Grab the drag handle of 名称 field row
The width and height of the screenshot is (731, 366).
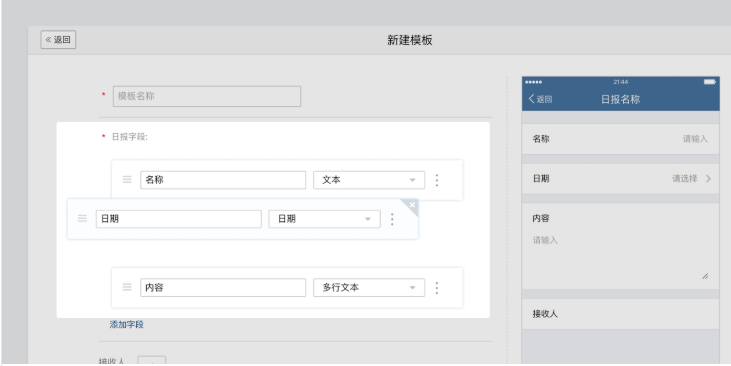click(x=127, y=180)
